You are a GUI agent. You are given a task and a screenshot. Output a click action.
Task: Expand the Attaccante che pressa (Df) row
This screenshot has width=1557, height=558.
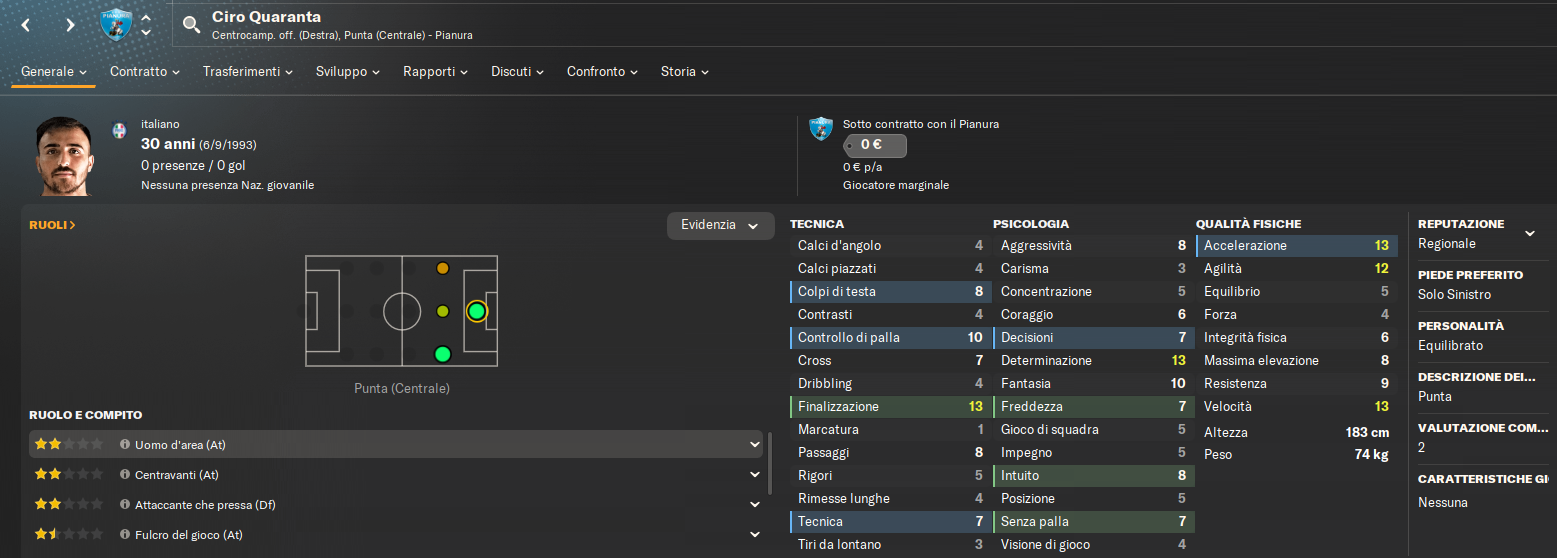[x=754, y=505]
